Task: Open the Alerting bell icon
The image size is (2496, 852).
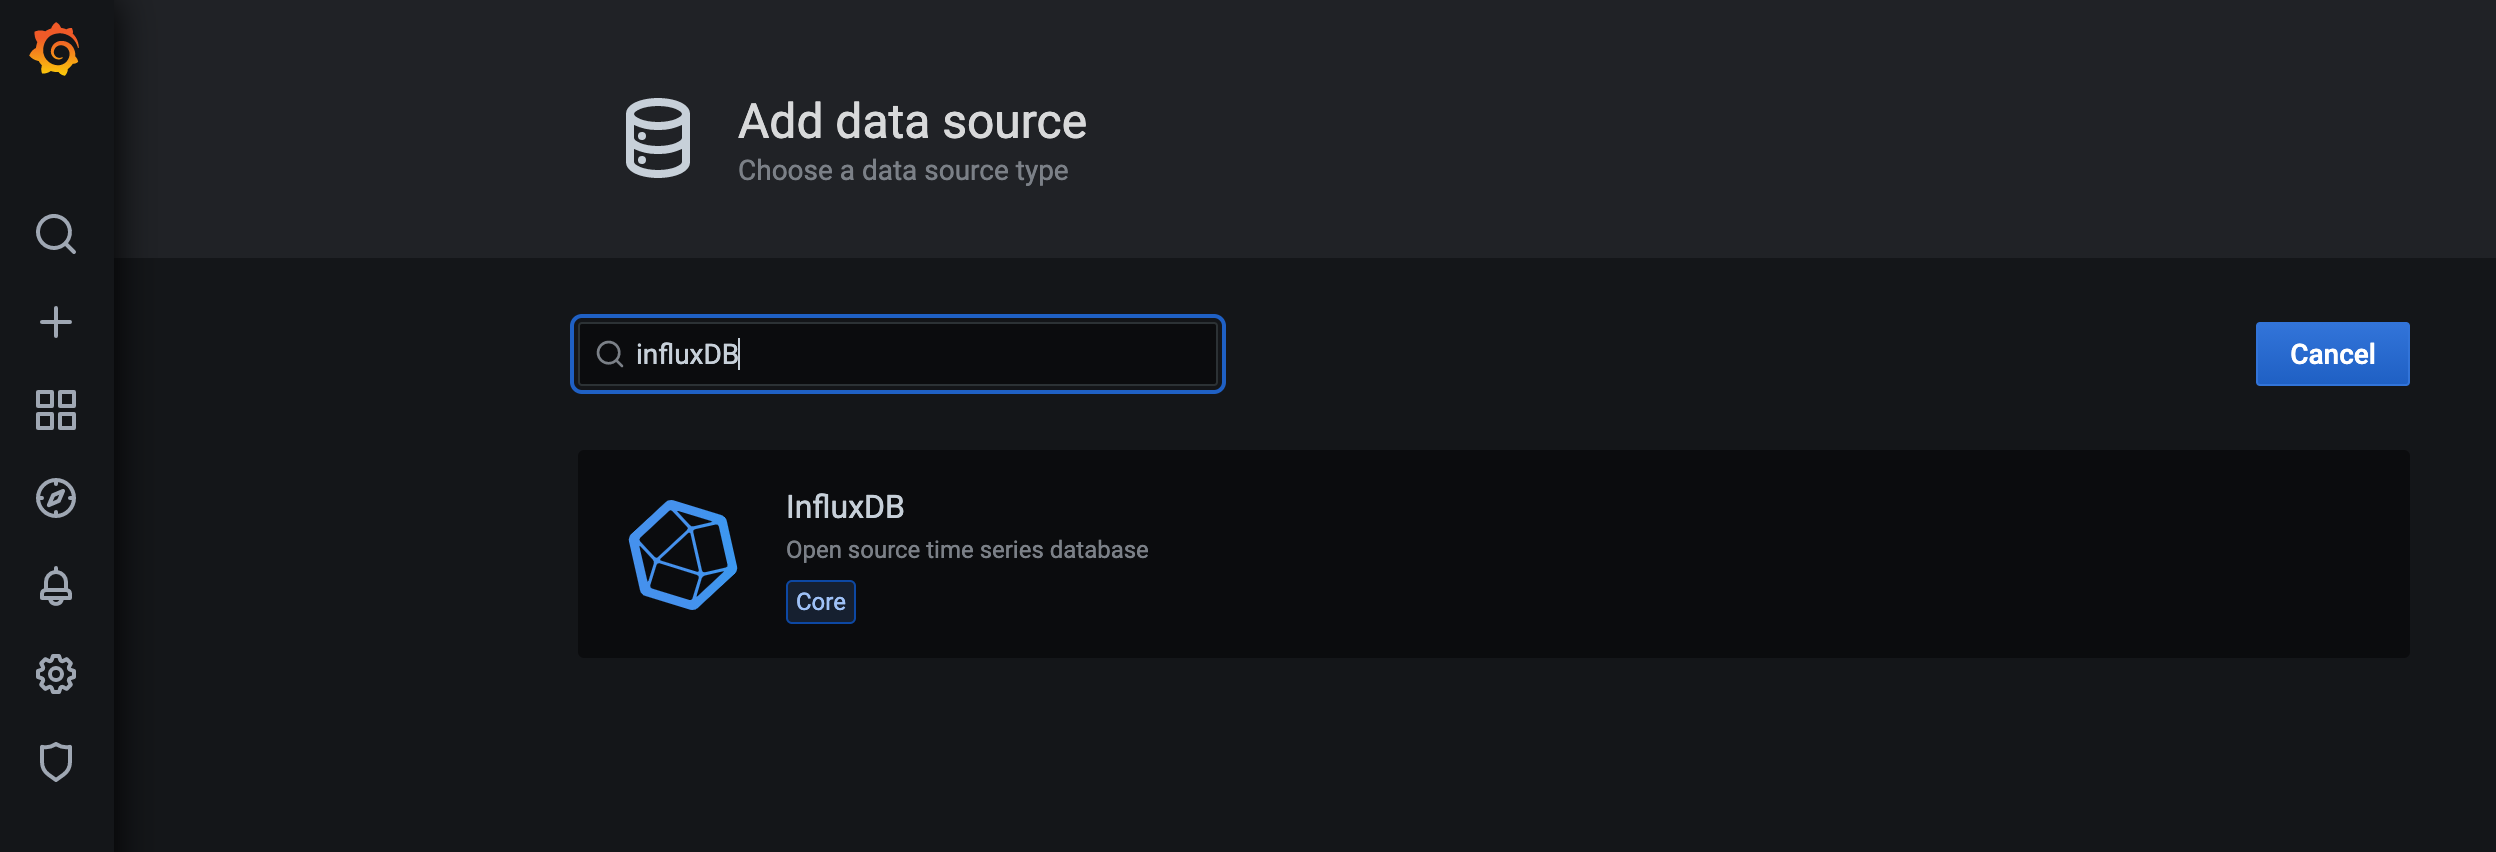Action: [x=56, y=586]
